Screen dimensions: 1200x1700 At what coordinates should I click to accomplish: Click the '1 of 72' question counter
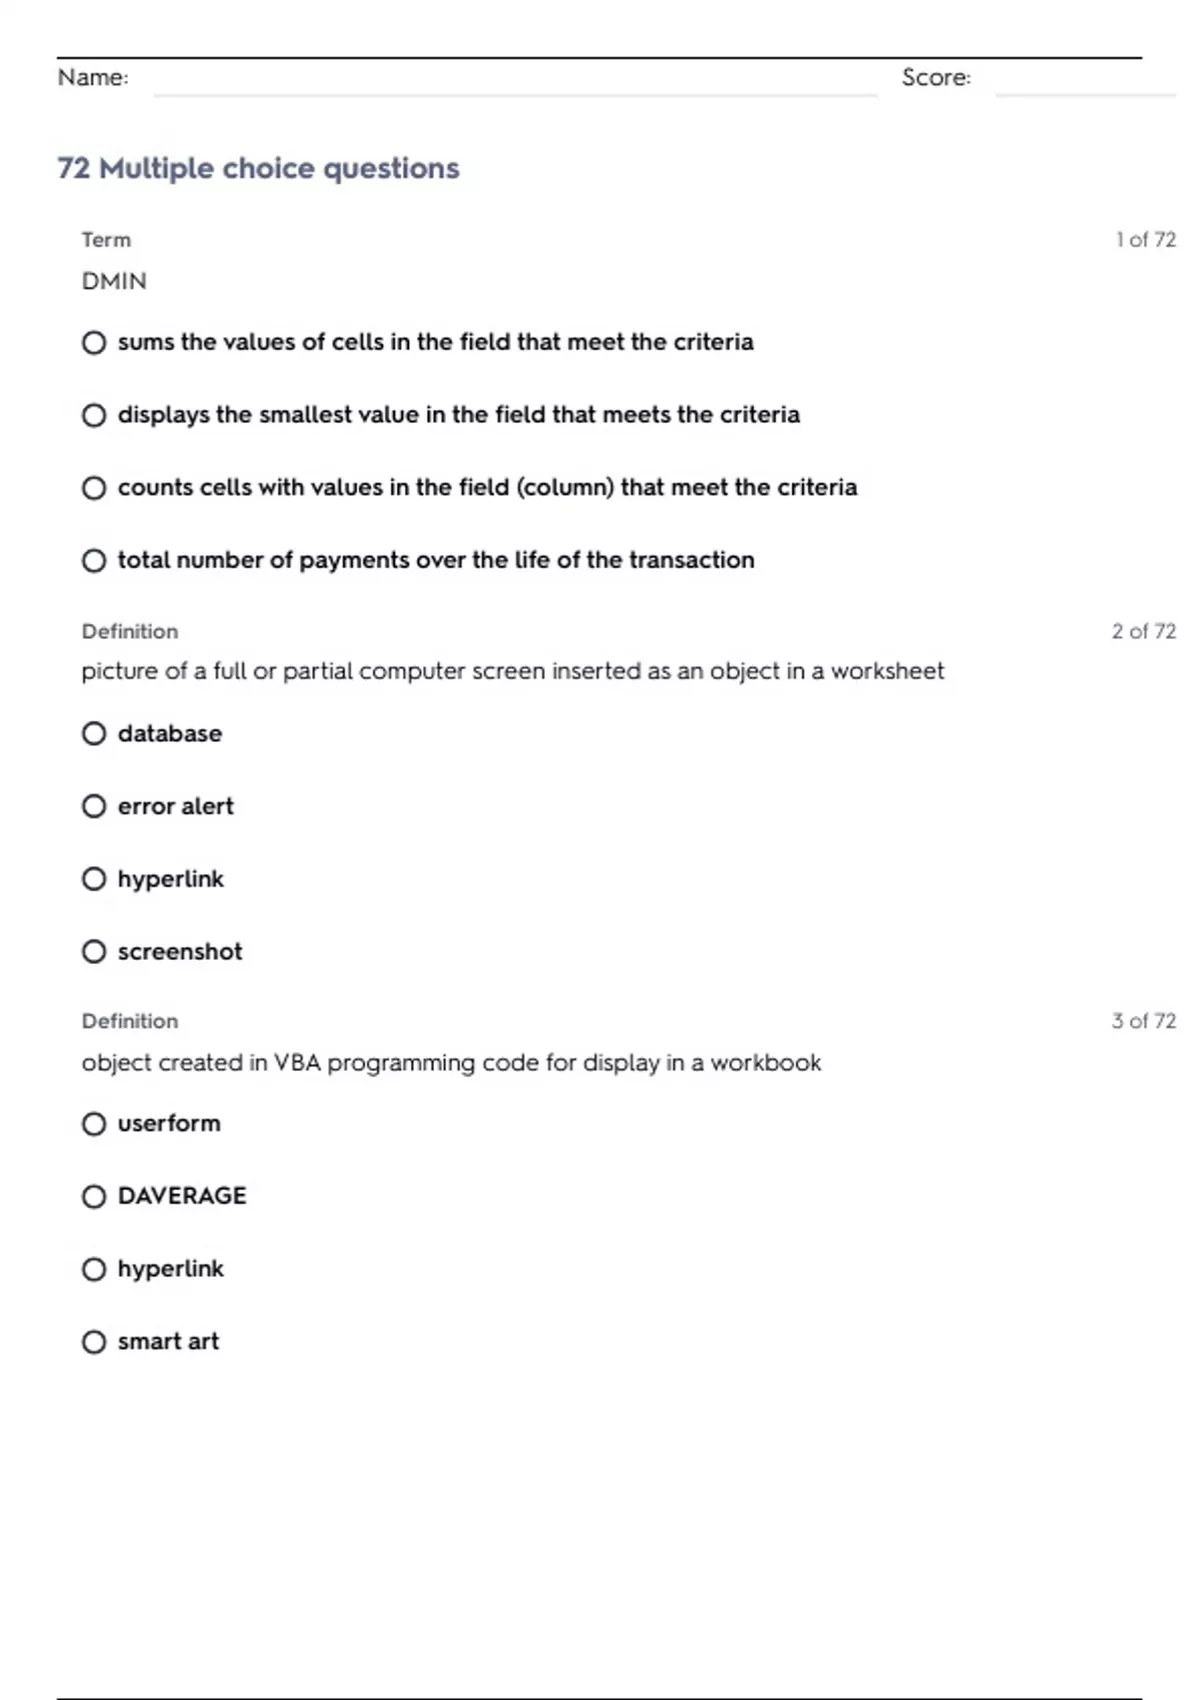tap(1145, 240)
